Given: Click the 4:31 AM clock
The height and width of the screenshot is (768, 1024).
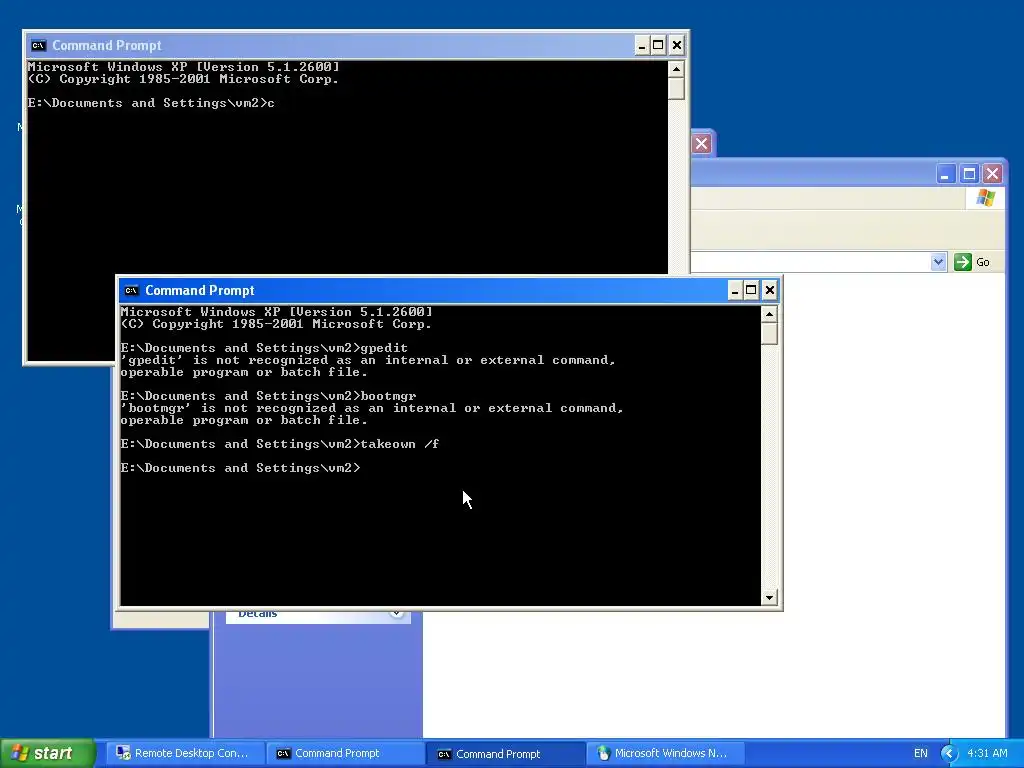Looking at the screenshot, I should 987,753.
